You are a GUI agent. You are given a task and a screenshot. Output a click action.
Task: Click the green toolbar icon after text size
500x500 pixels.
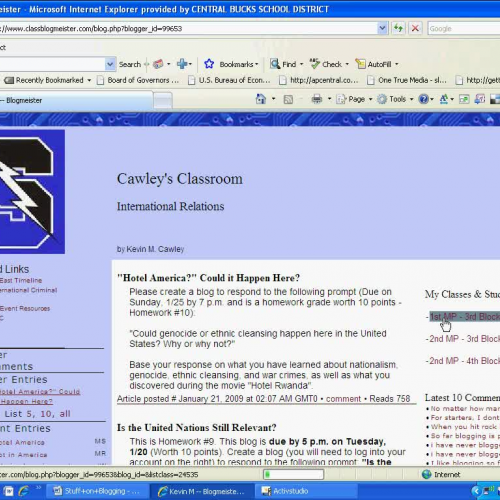[x=464, y=99]
